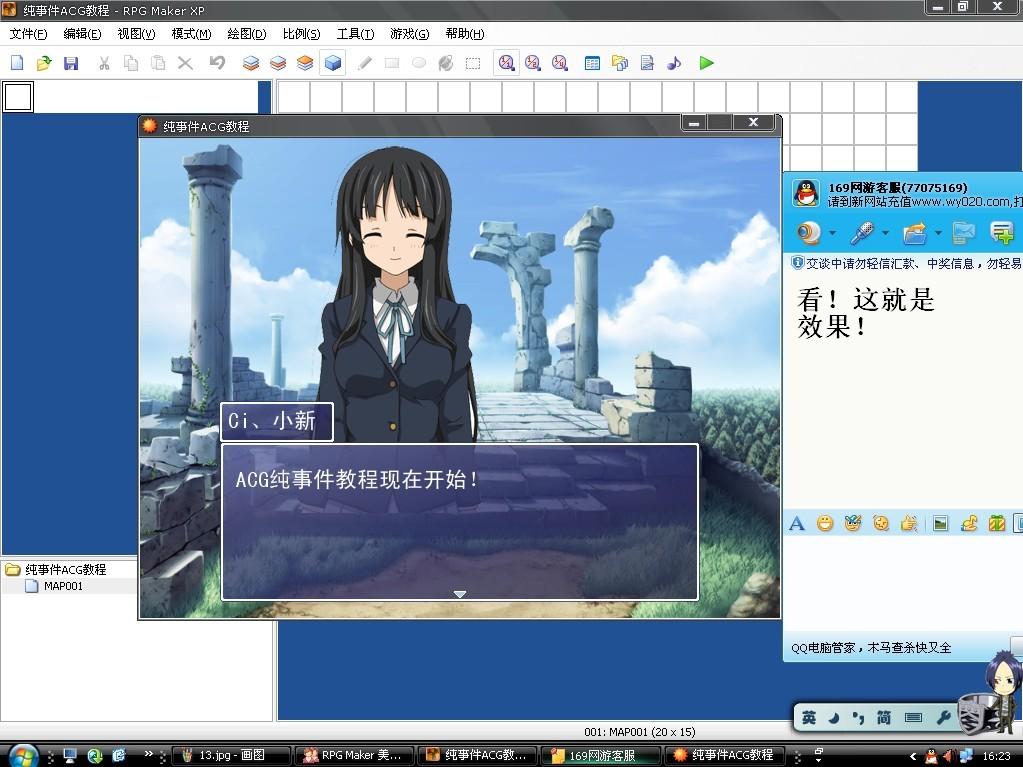
Task: Click the Cut scissors icon
Action: tap(104, 63)
